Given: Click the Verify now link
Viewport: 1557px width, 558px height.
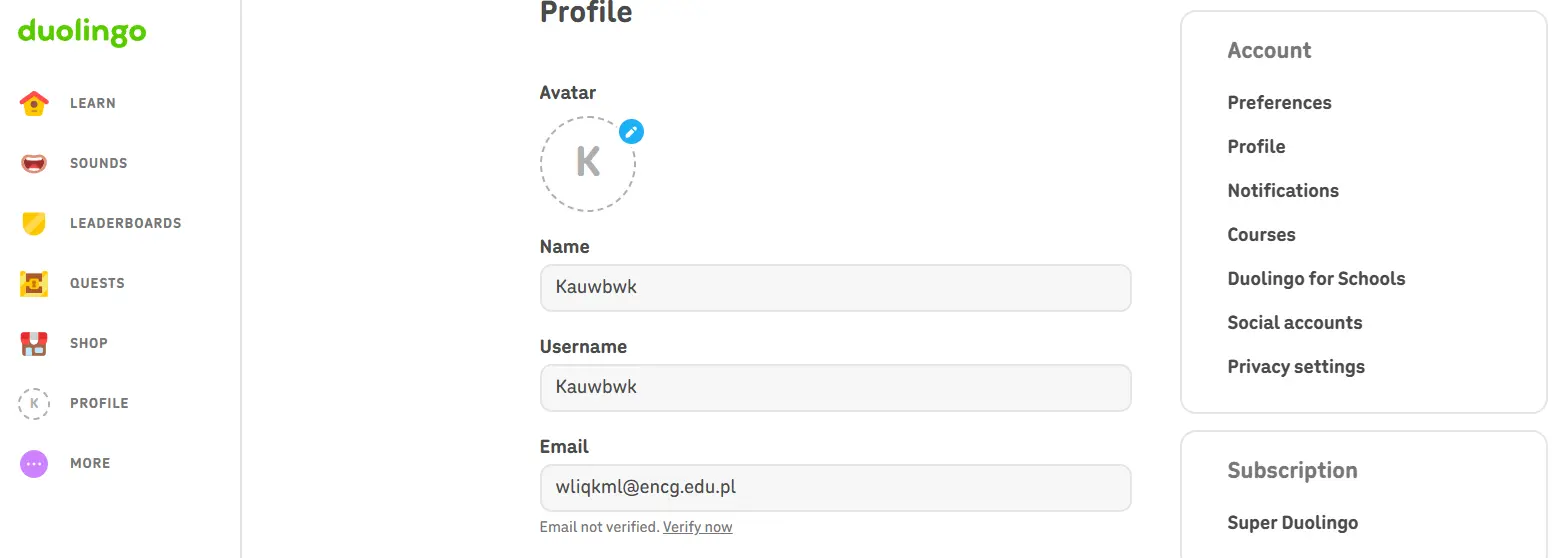Looking at the screenshot, I should pyautogui.click(x=697, y=527).
